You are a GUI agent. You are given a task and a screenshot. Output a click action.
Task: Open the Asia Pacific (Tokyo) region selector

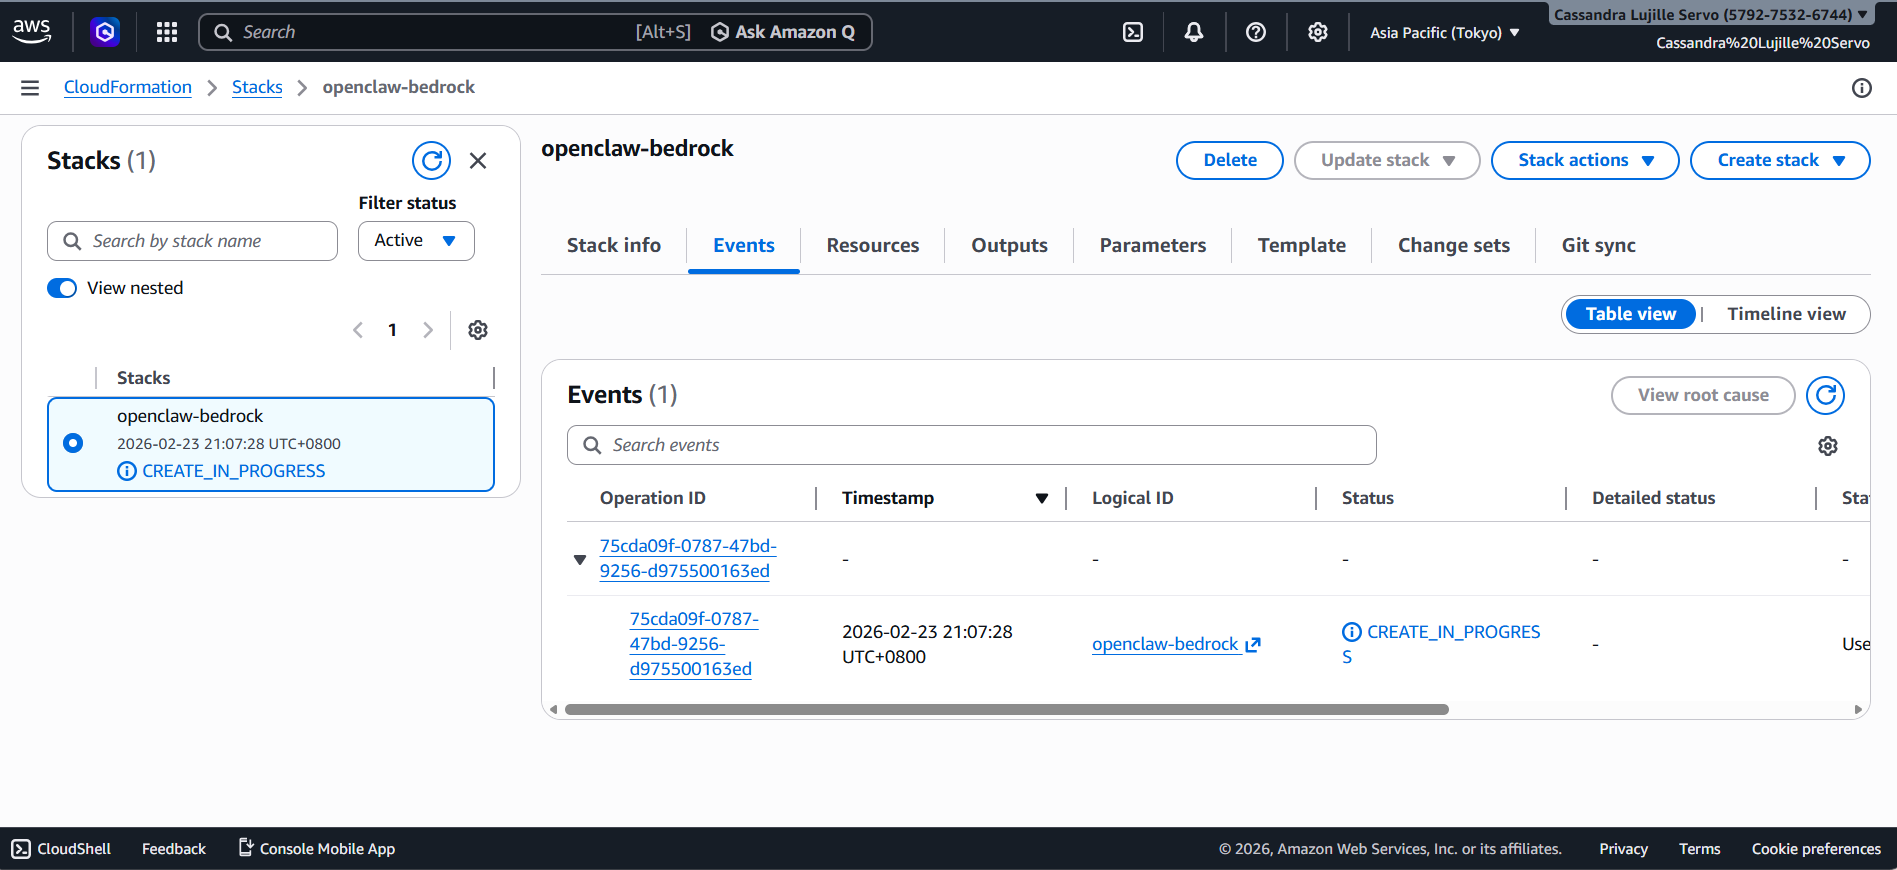point(1444,33)
